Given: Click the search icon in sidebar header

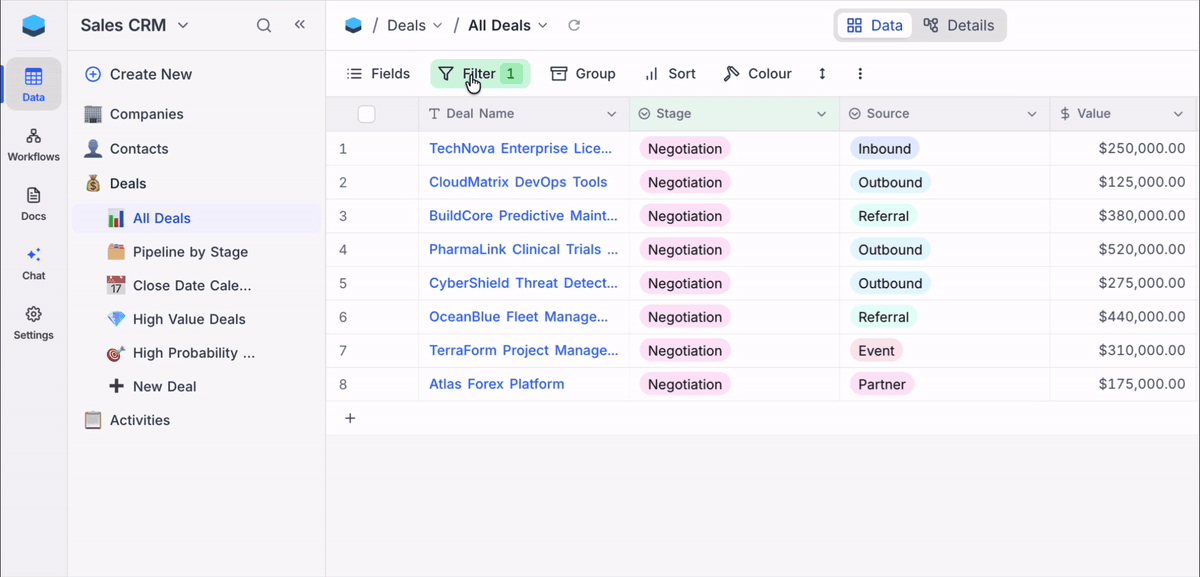Looking at the screenshot, I should (264, 26).
